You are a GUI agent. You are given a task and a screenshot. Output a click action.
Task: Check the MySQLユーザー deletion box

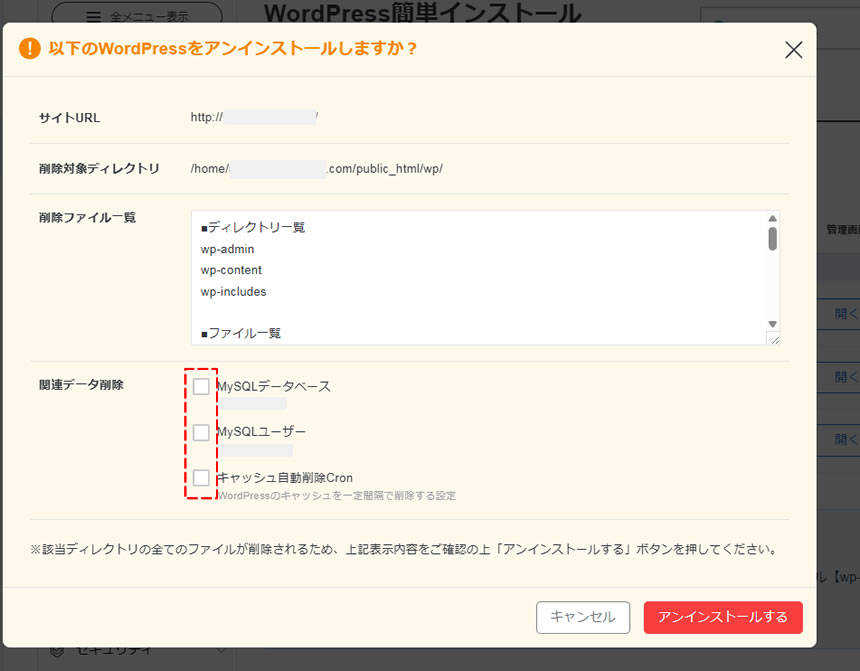(x=202, y=432)
